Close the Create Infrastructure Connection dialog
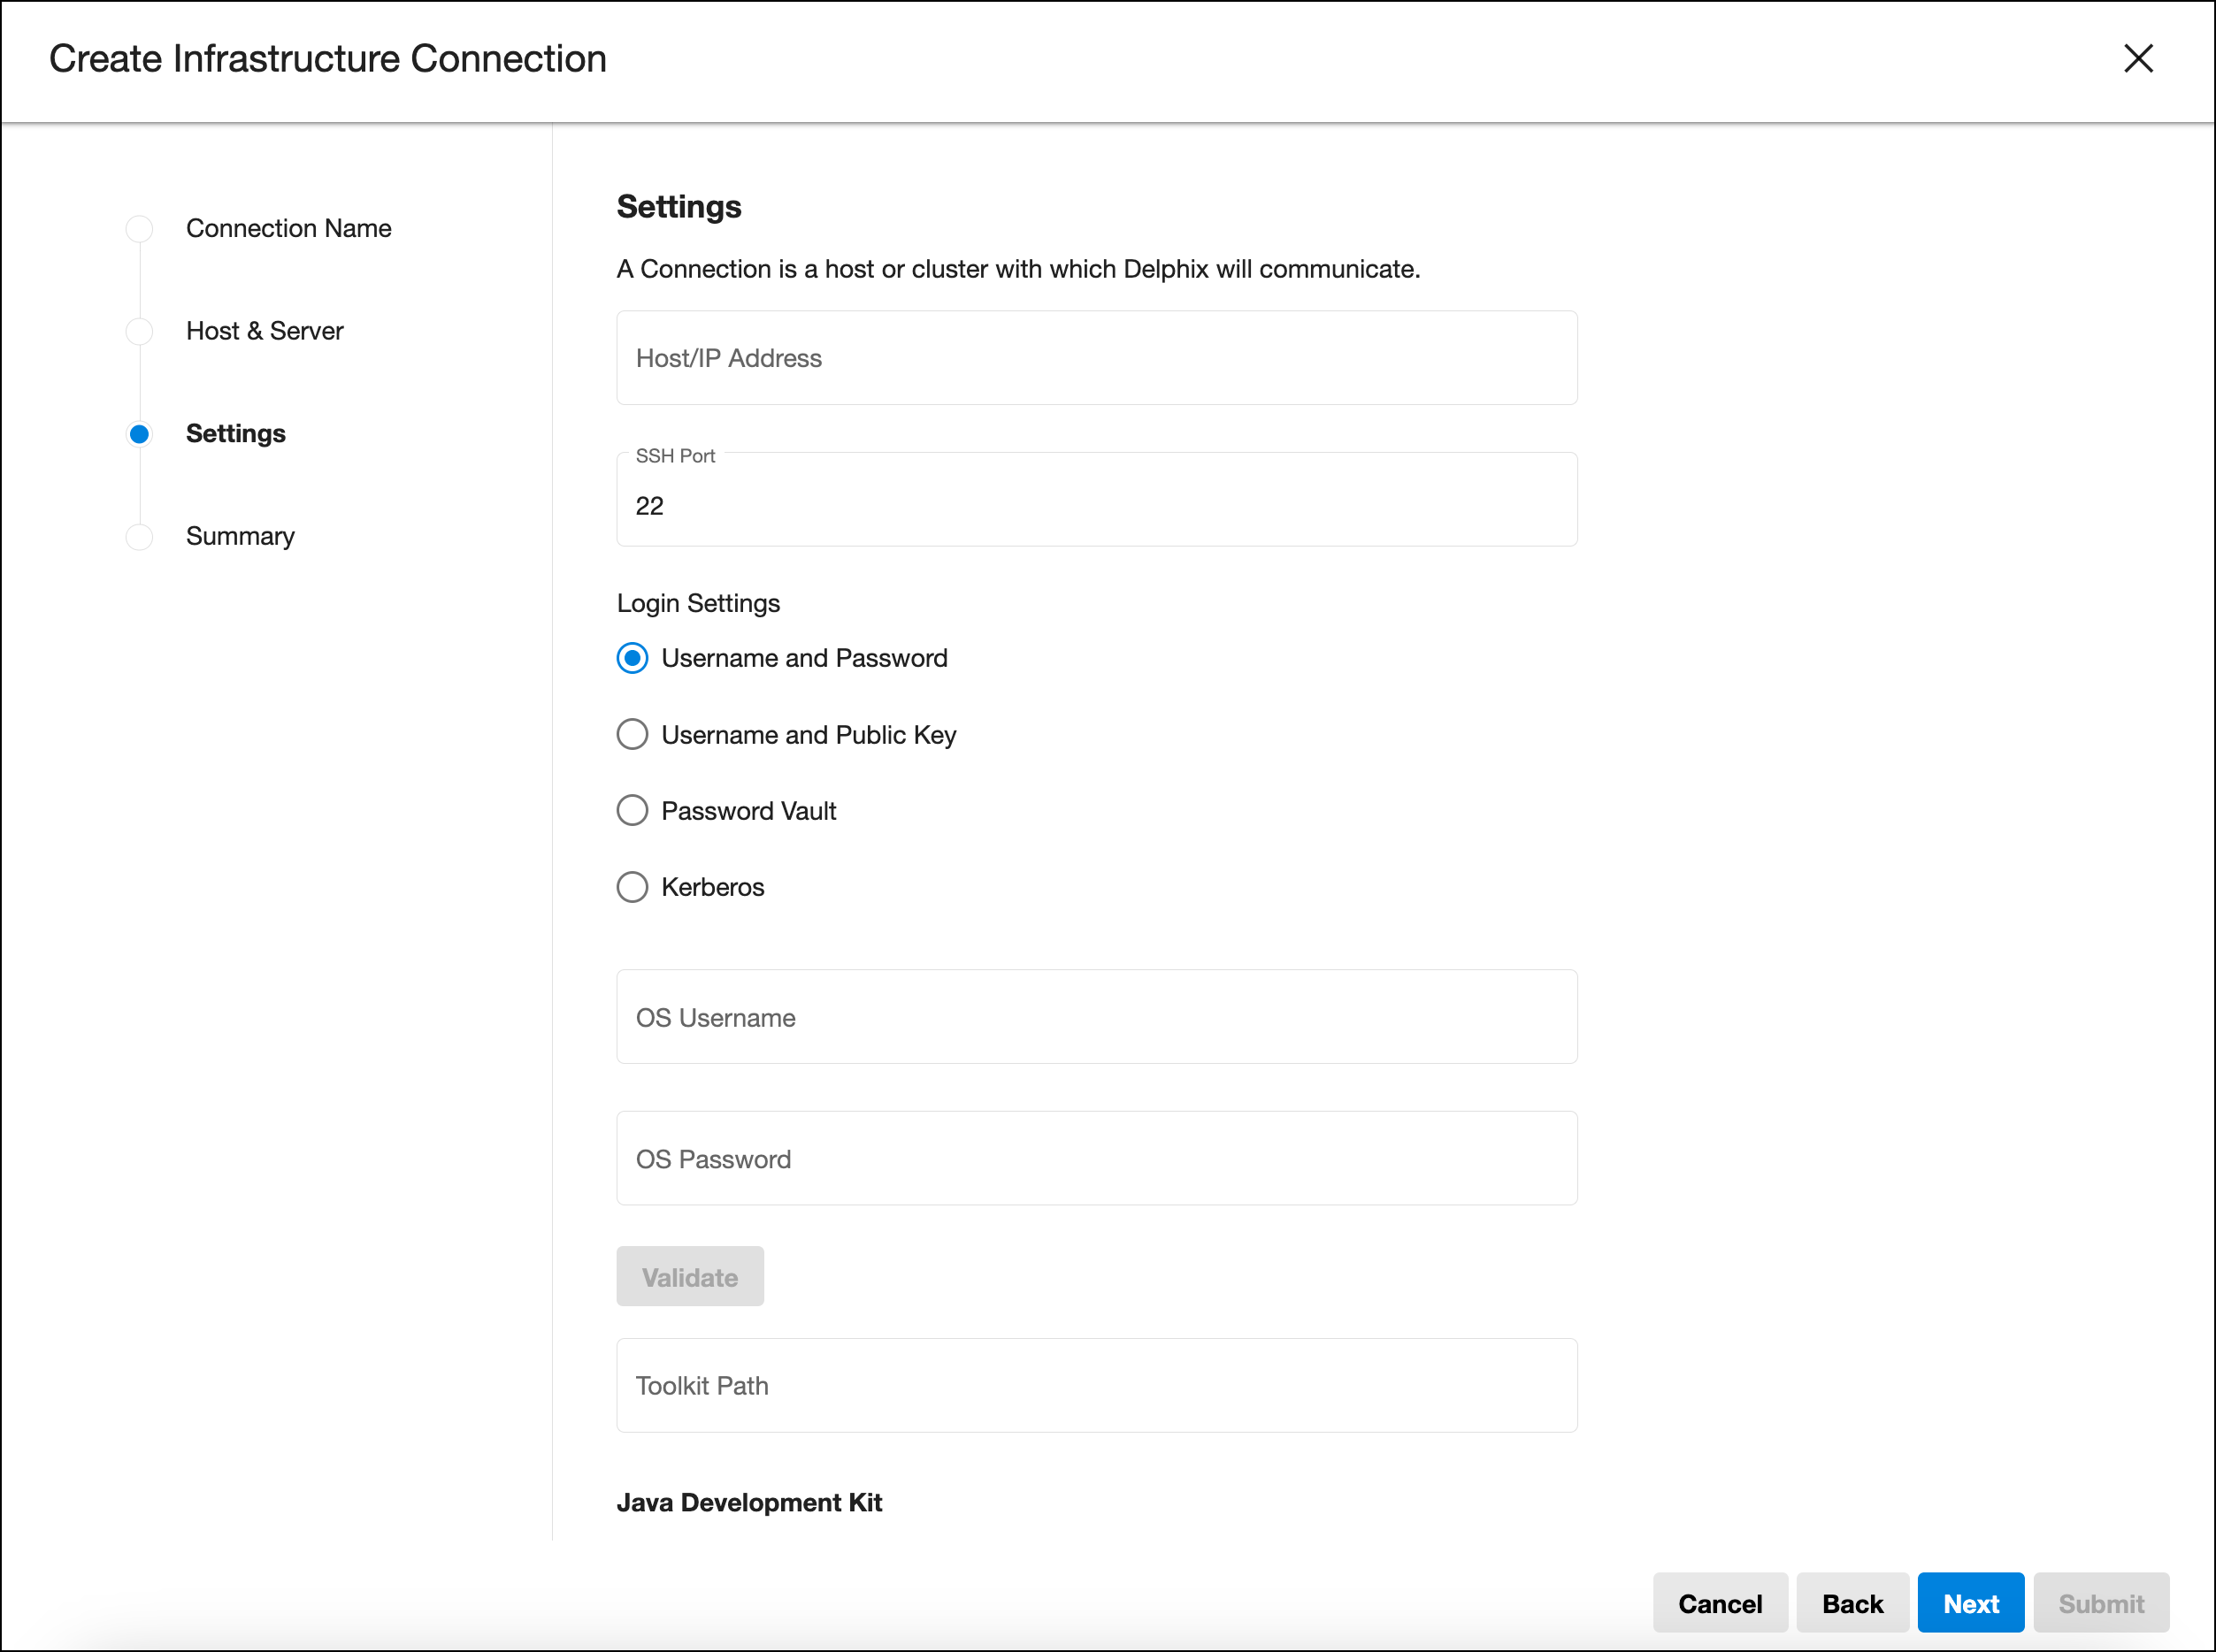 click(x=2138, y=59)
